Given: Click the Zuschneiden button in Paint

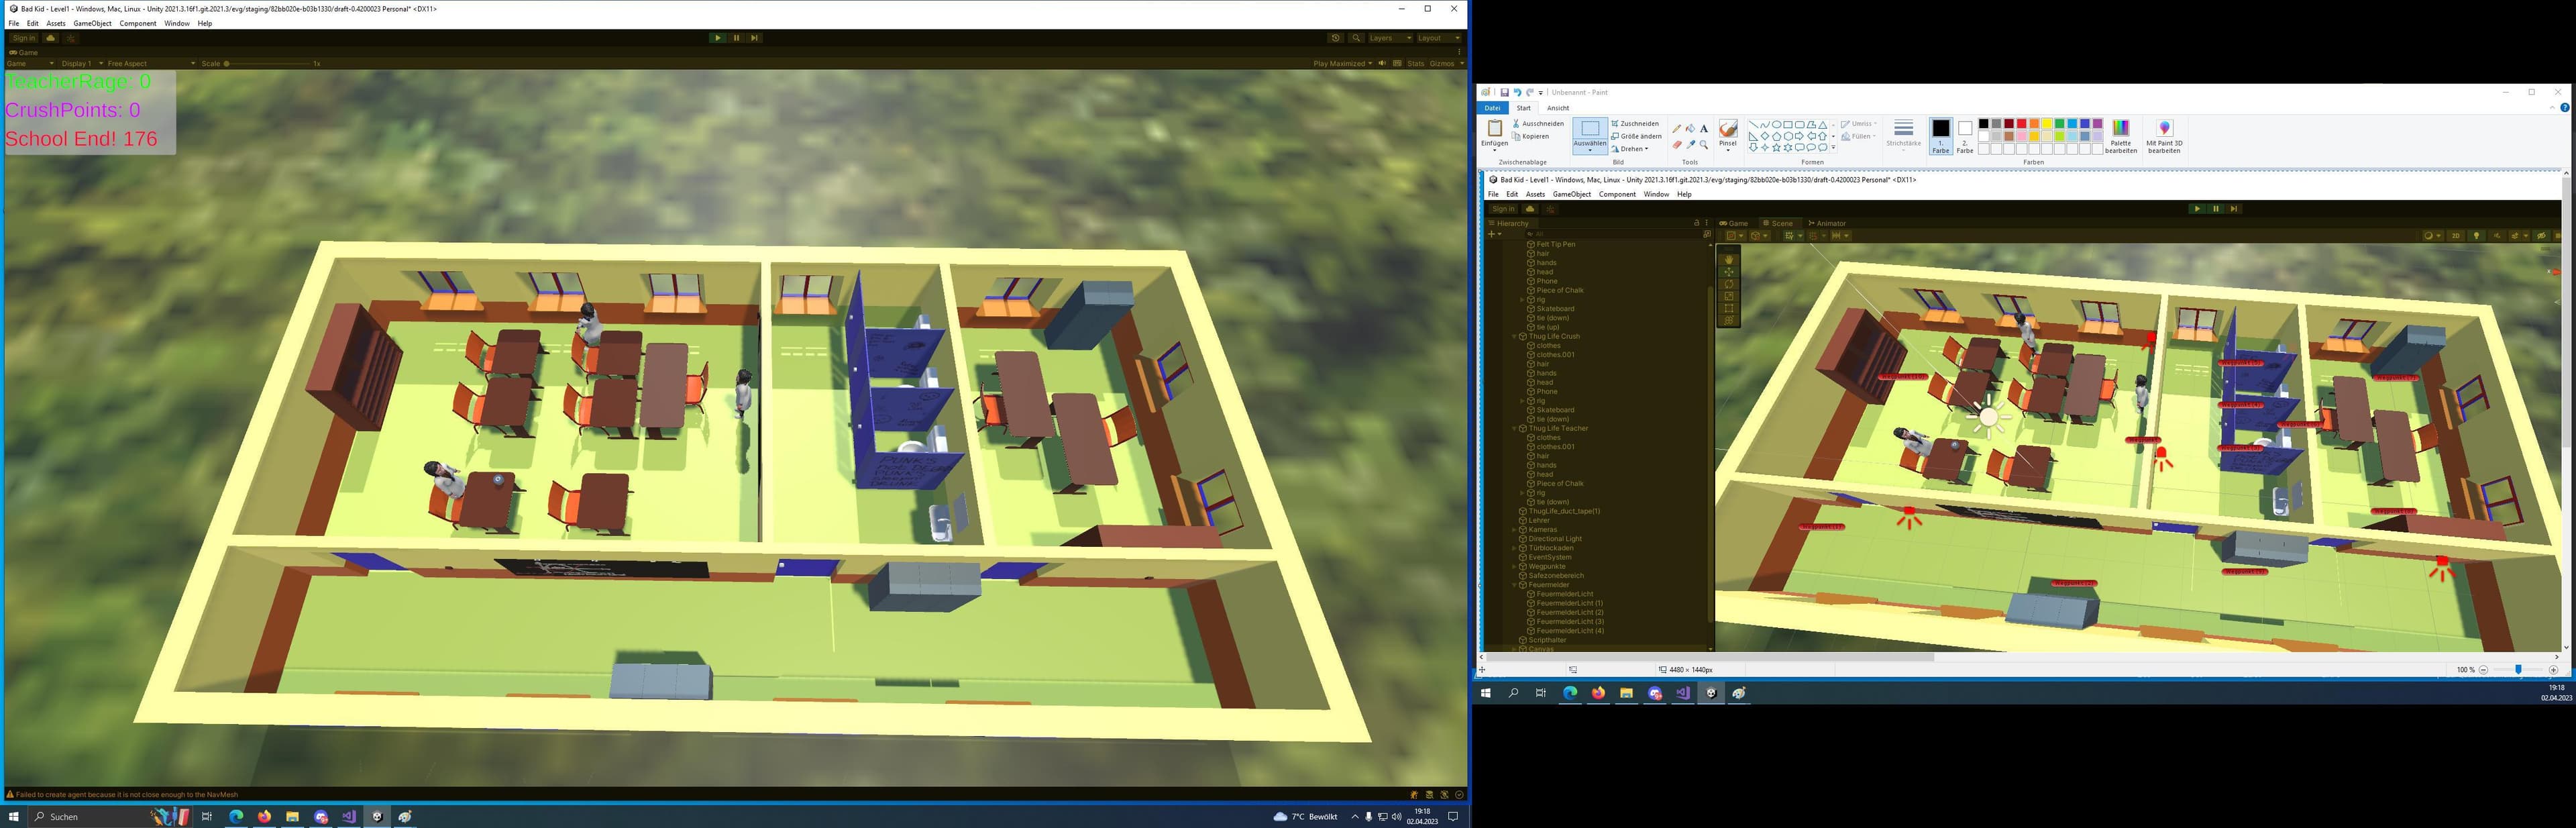Looking at the screenshot, I should click(x=1635, y=124).
